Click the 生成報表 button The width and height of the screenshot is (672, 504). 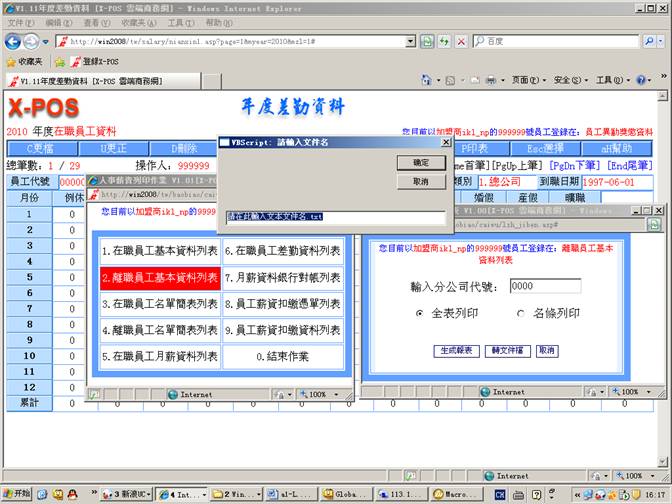[456, 351]
